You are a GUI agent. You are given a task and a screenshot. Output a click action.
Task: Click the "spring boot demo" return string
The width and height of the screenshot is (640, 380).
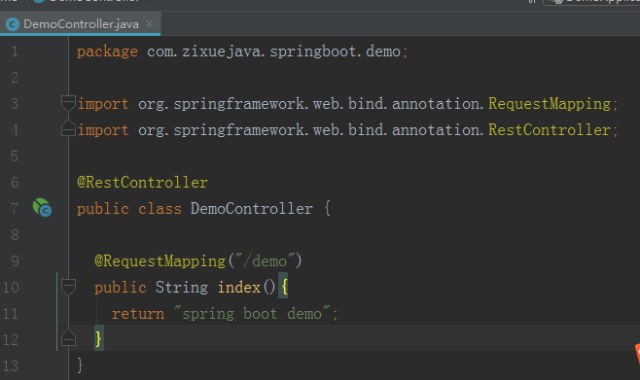coord(252,313)
